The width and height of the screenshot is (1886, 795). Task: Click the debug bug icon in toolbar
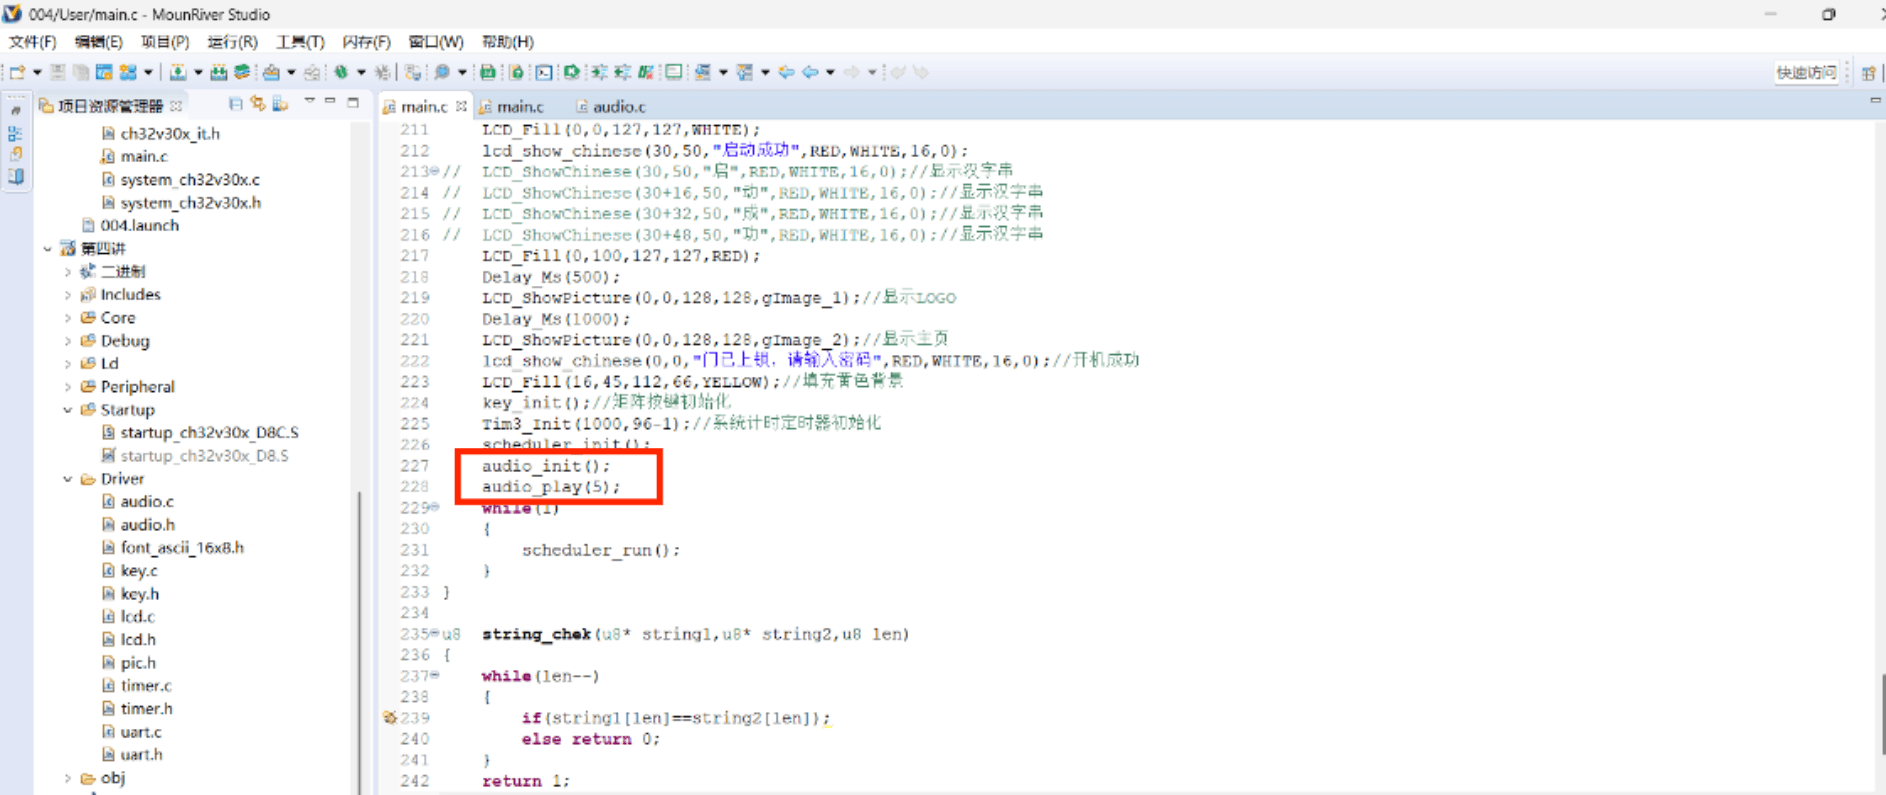point(341,72)
